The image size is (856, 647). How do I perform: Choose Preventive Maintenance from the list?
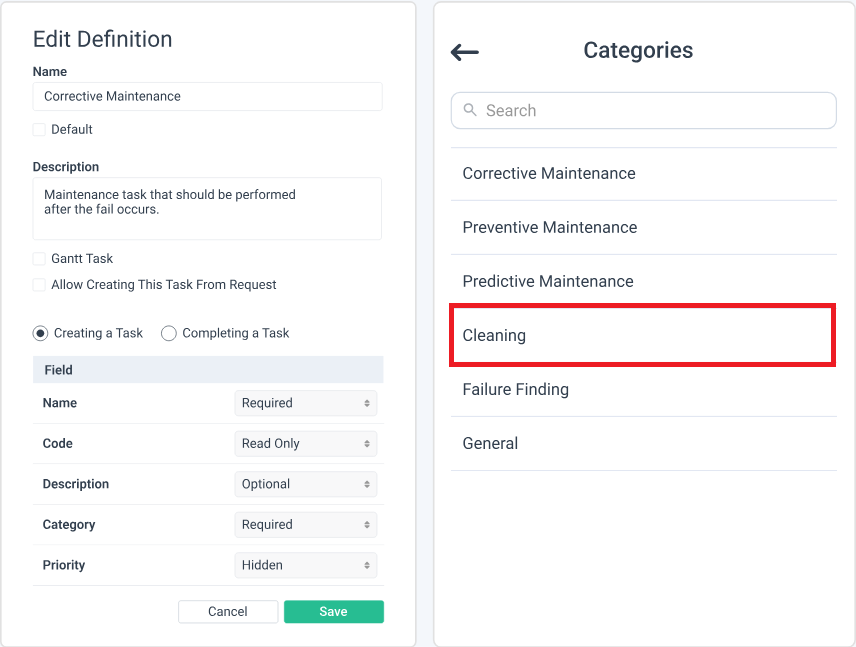pyautogui.click(x=549, y=228)
